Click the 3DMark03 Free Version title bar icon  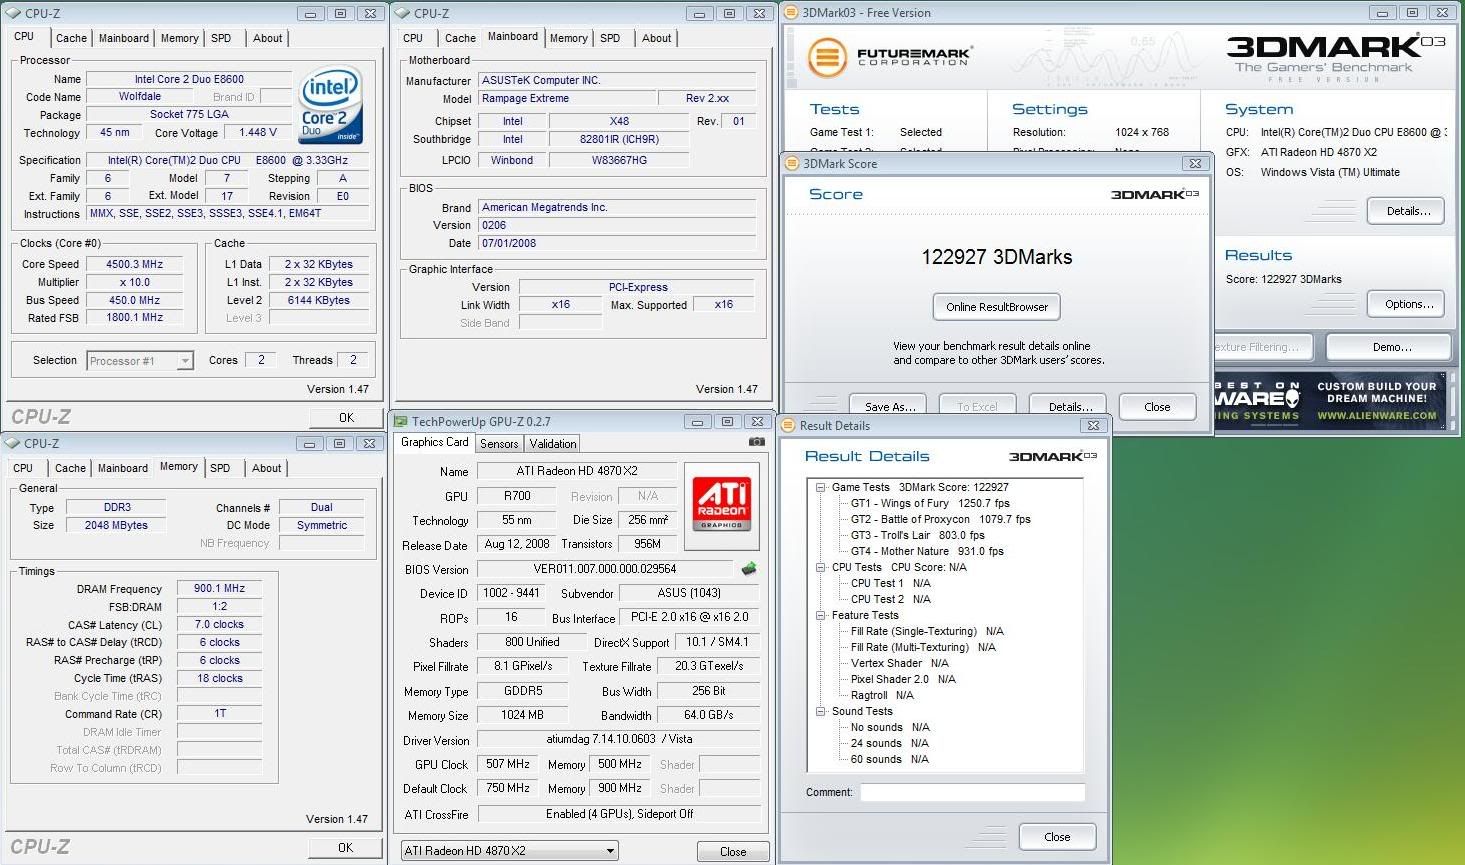pos(791,13)
